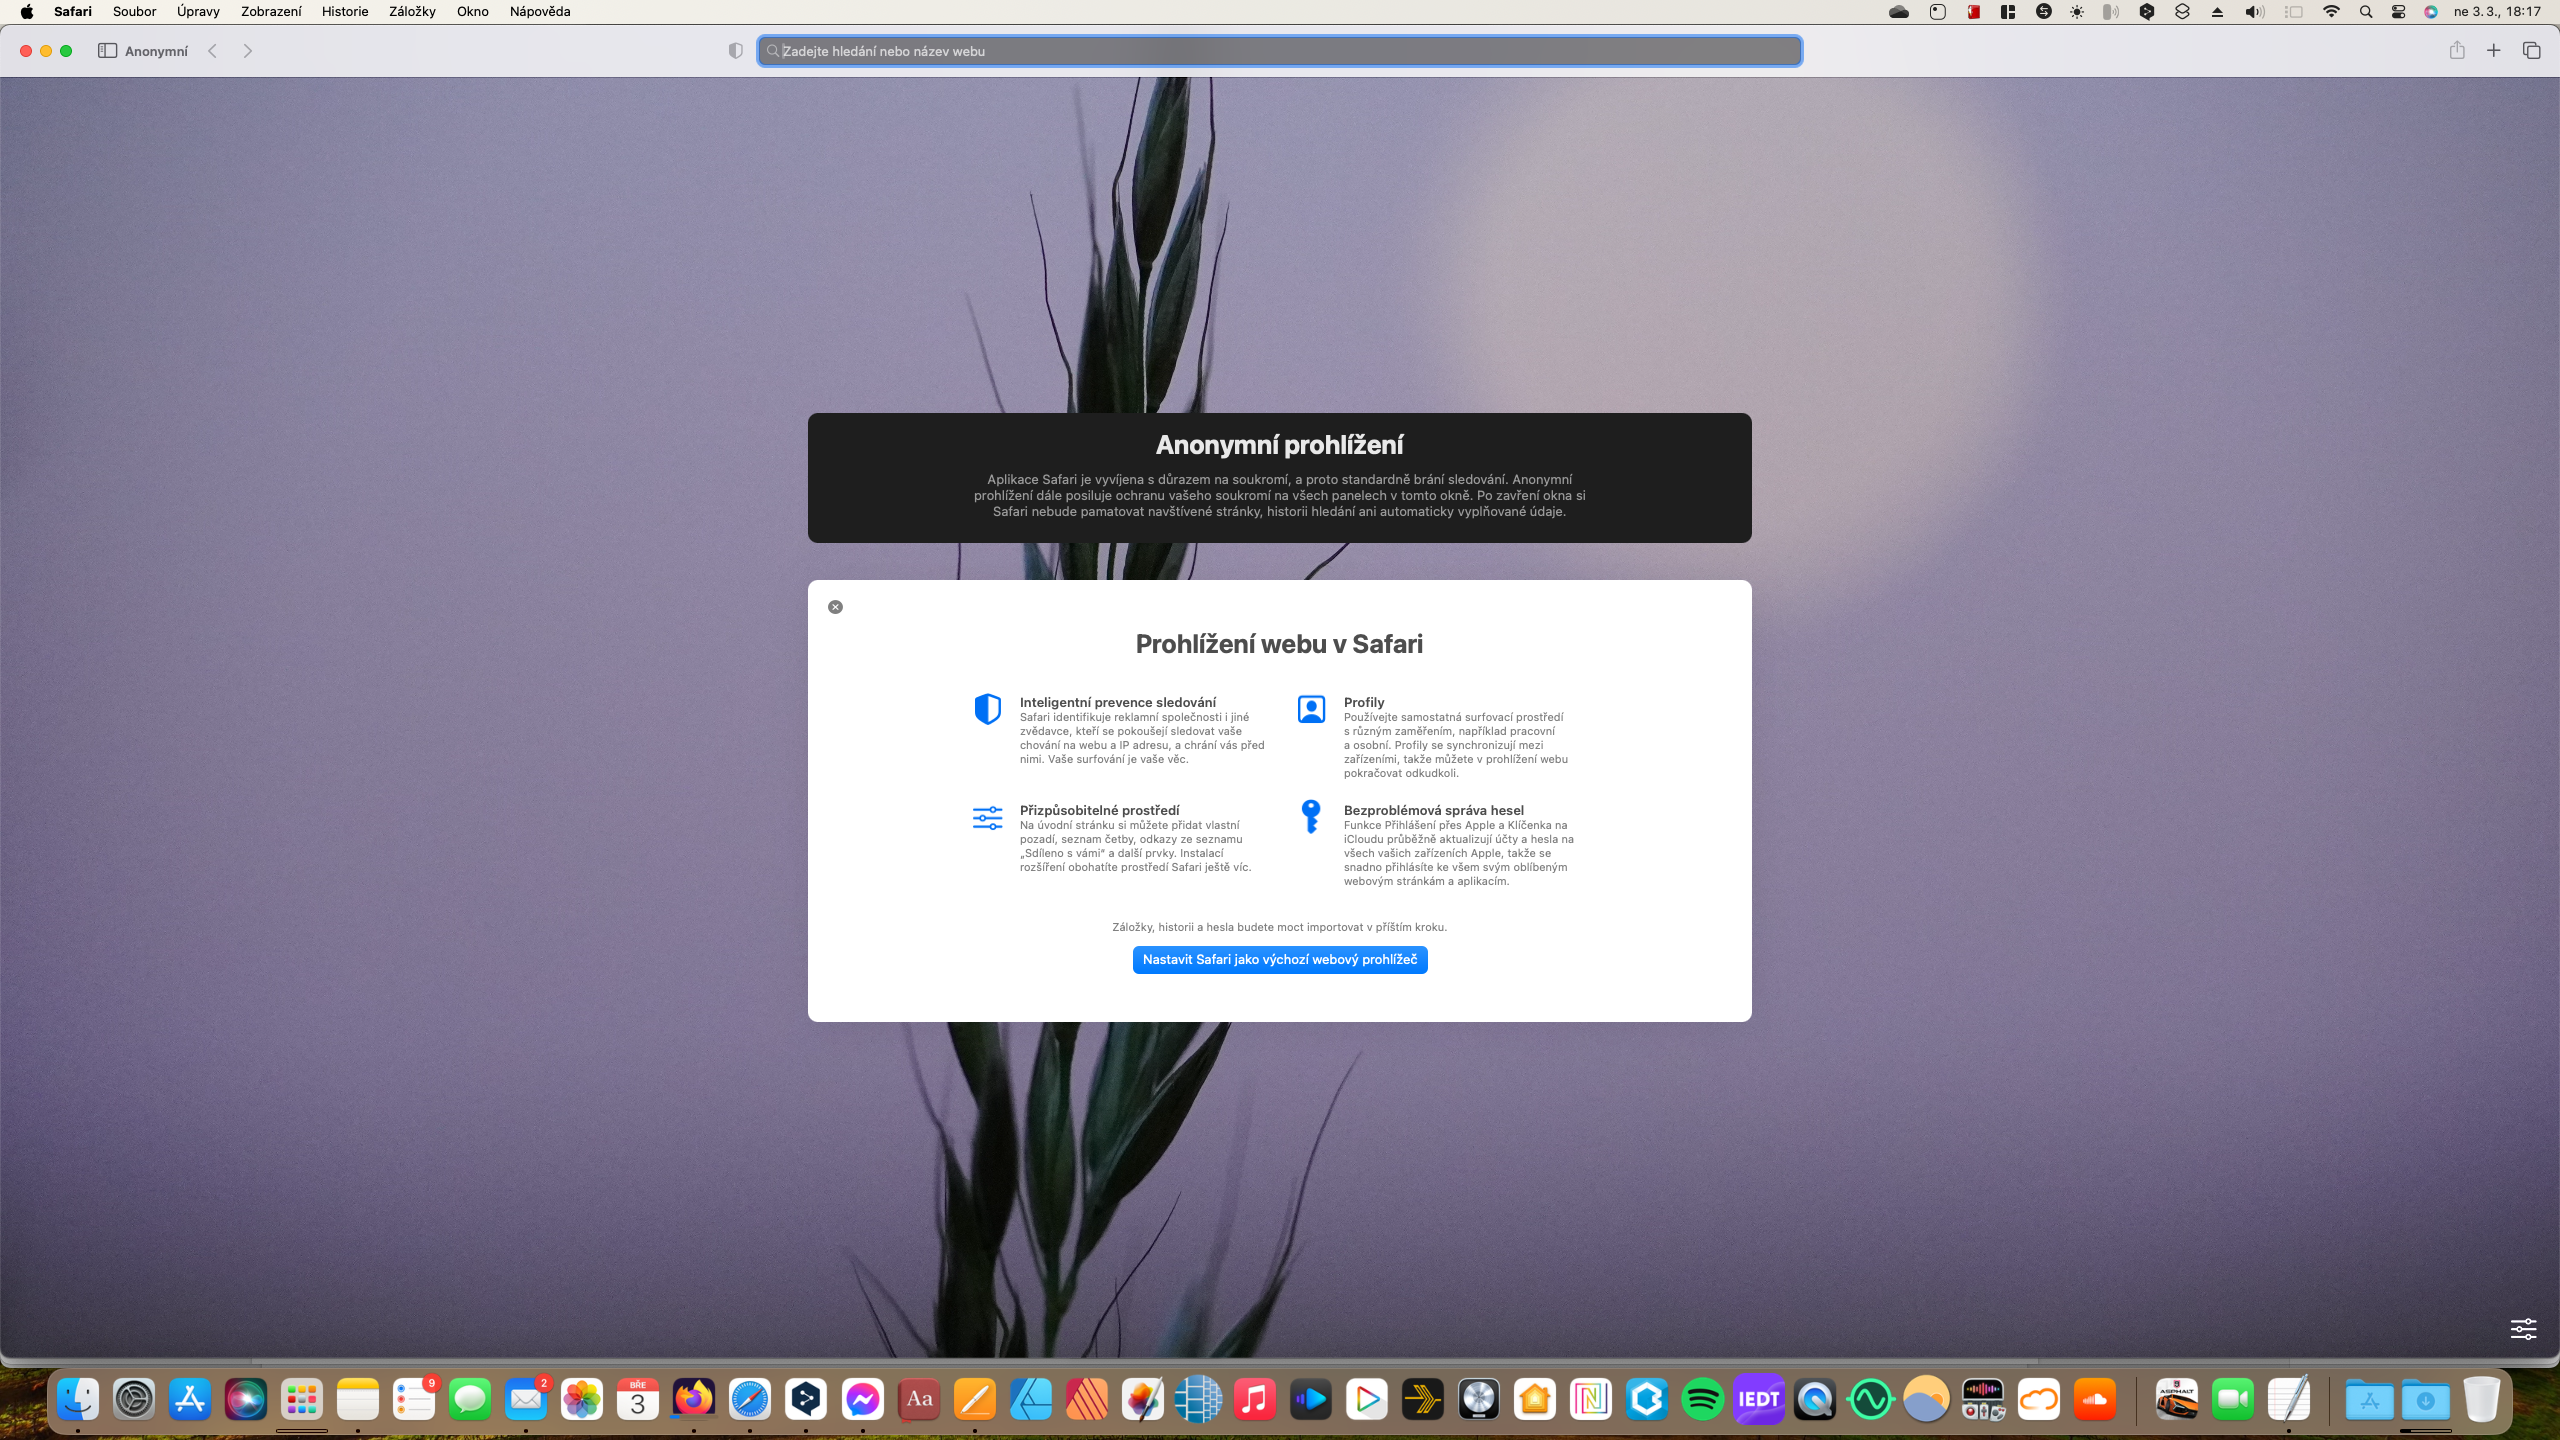The width and height of the screenshot is (2560, 1440).
Task: Open the Anonymní tab group label
Action: click(156, 51)
